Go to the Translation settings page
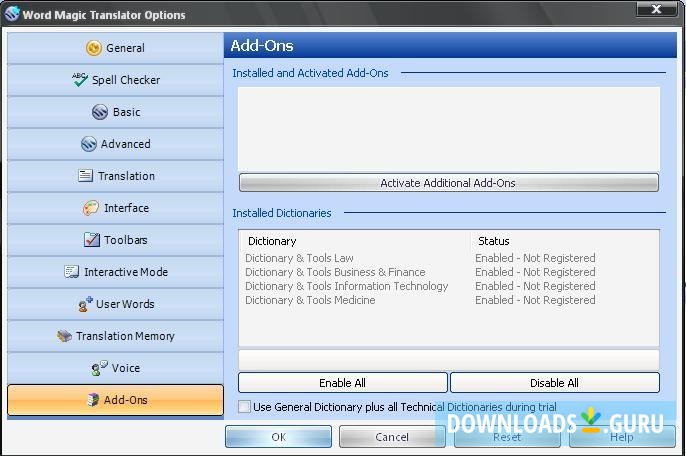The image size is (686, 456). pyautogui.click(x=115, y=175)
